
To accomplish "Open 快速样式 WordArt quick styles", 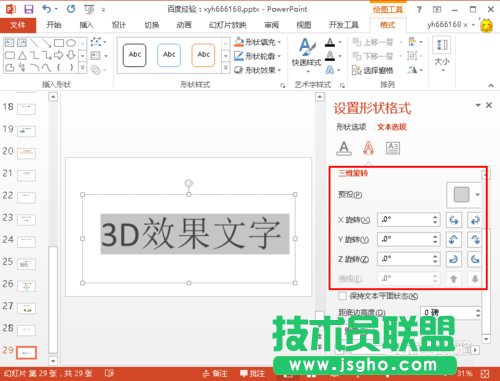I will click(x=306, y=55).
